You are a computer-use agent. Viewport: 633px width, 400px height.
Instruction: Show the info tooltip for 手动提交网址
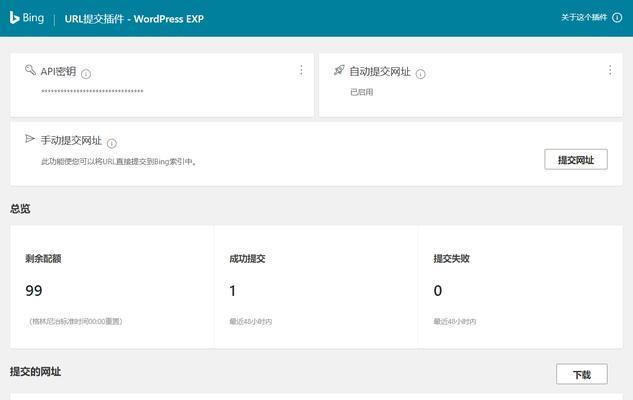pos(112,143)
